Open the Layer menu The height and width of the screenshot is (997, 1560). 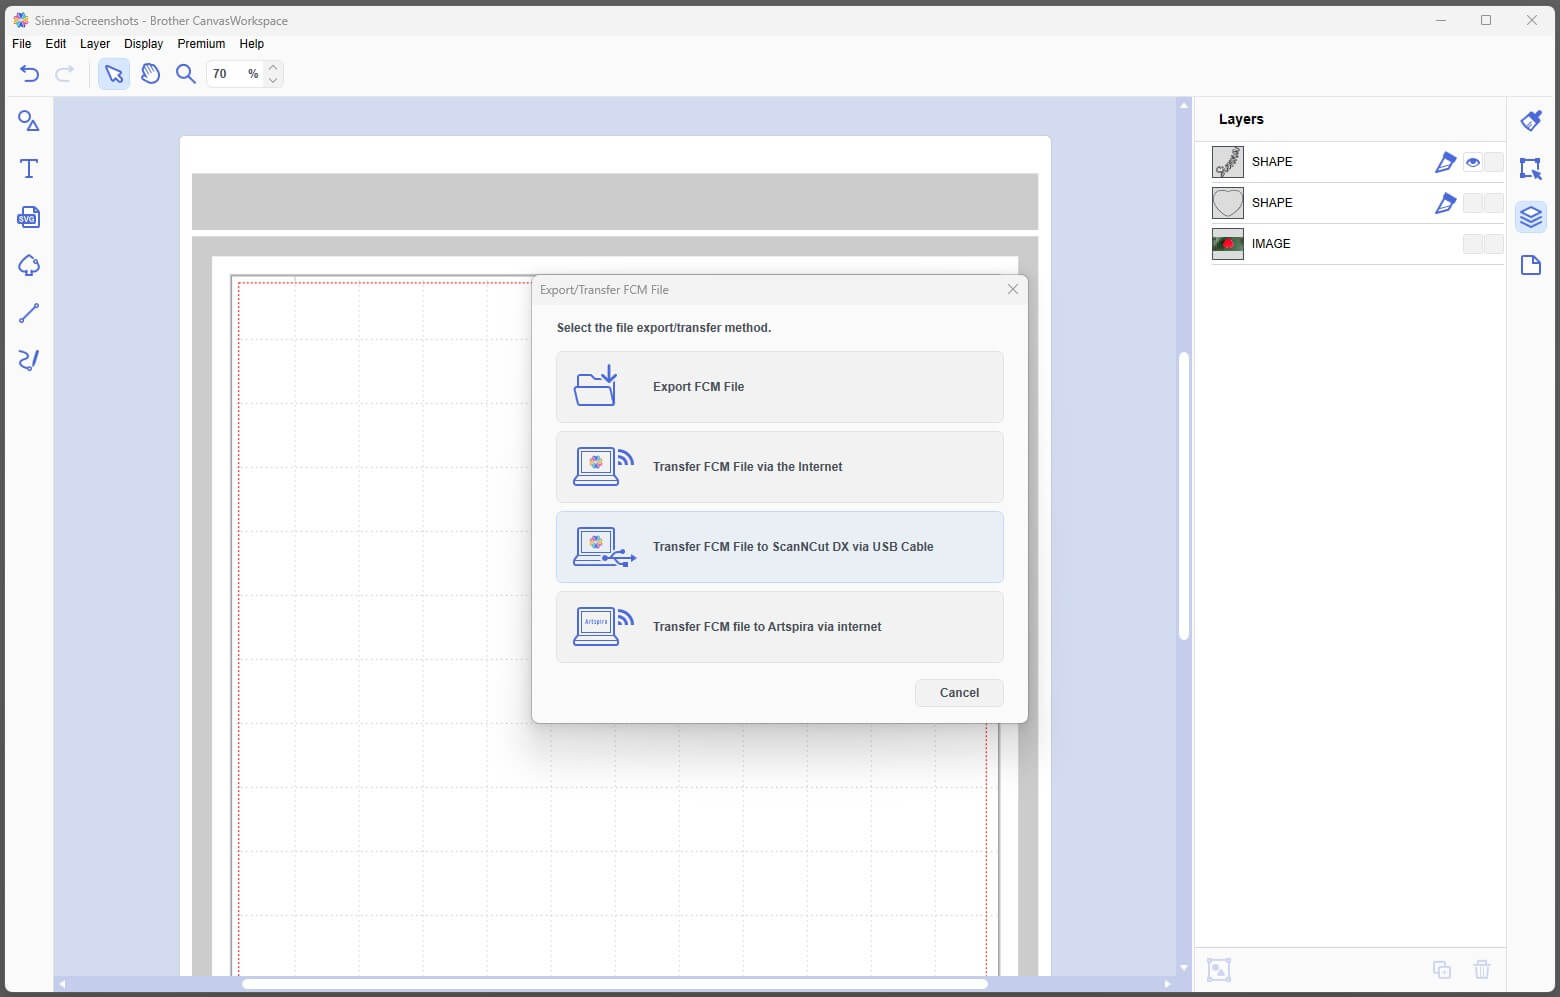tap(95, 44)
